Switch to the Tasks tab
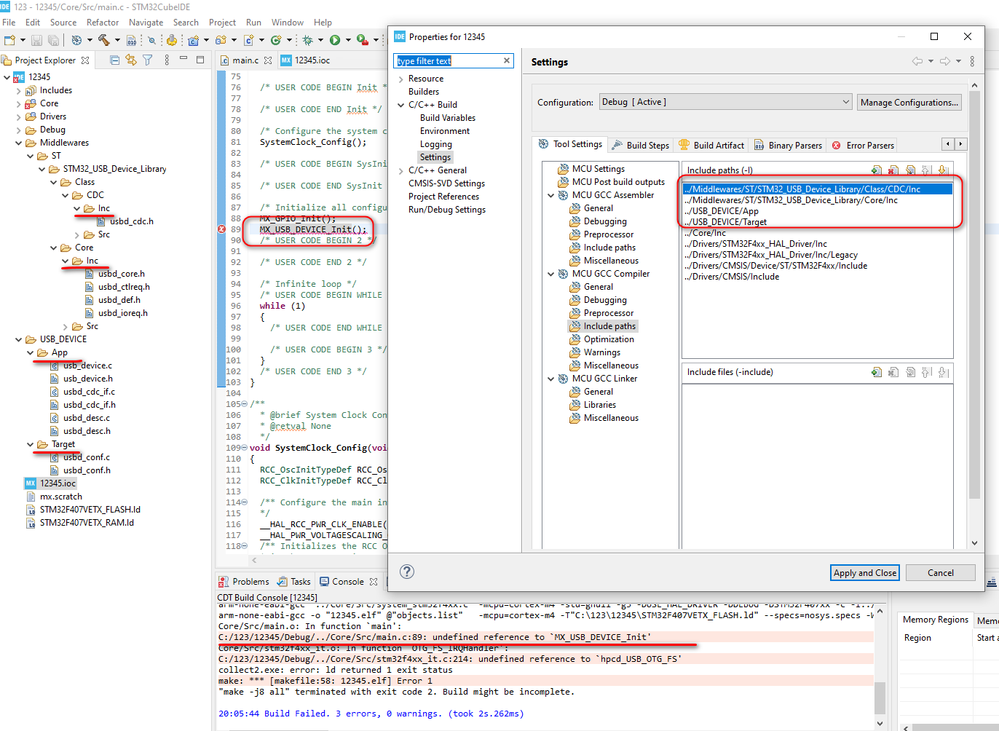The height and width of the screenshot is (731, 999). tap(294, 581)
